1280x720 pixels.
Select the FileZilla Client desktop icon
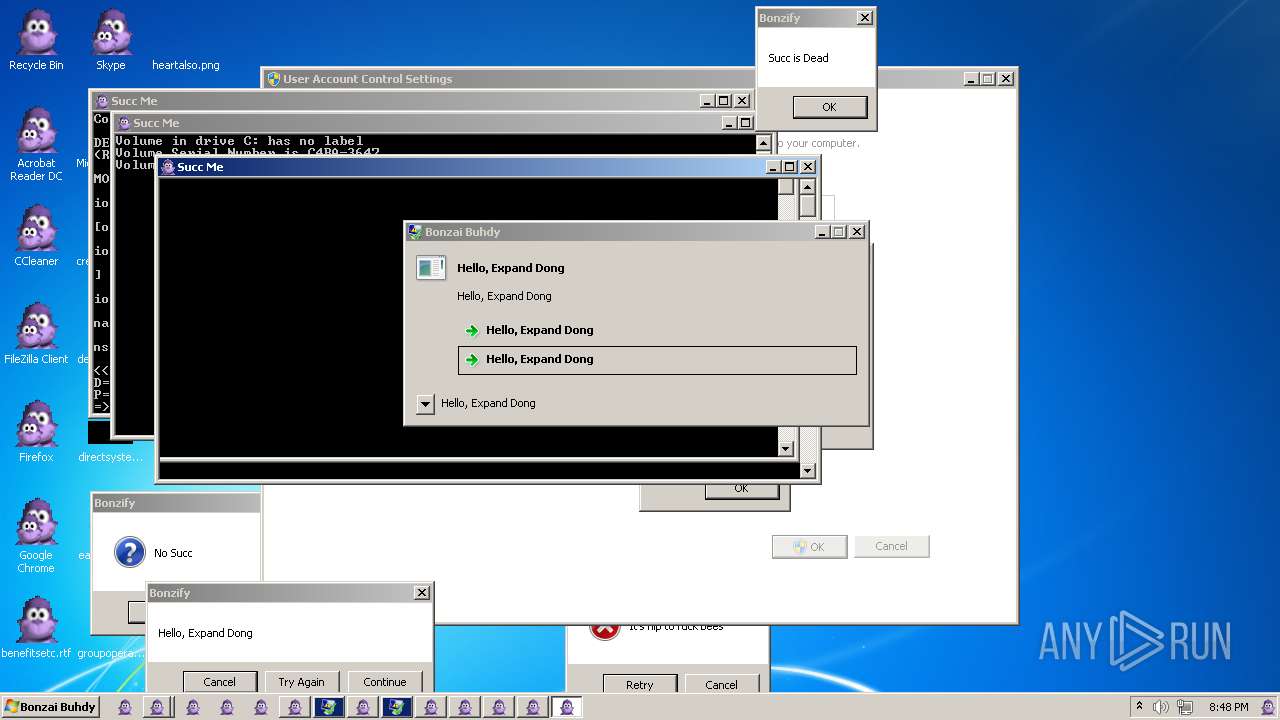point(36,334)
